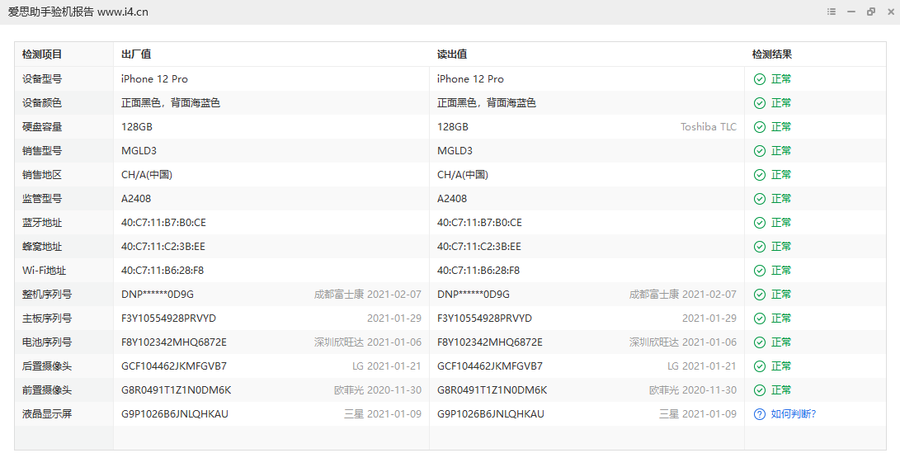Click the green check icon for 蓝牙地址
The width and height of the screenshot is (900, 453).
[x=759, y=223]
